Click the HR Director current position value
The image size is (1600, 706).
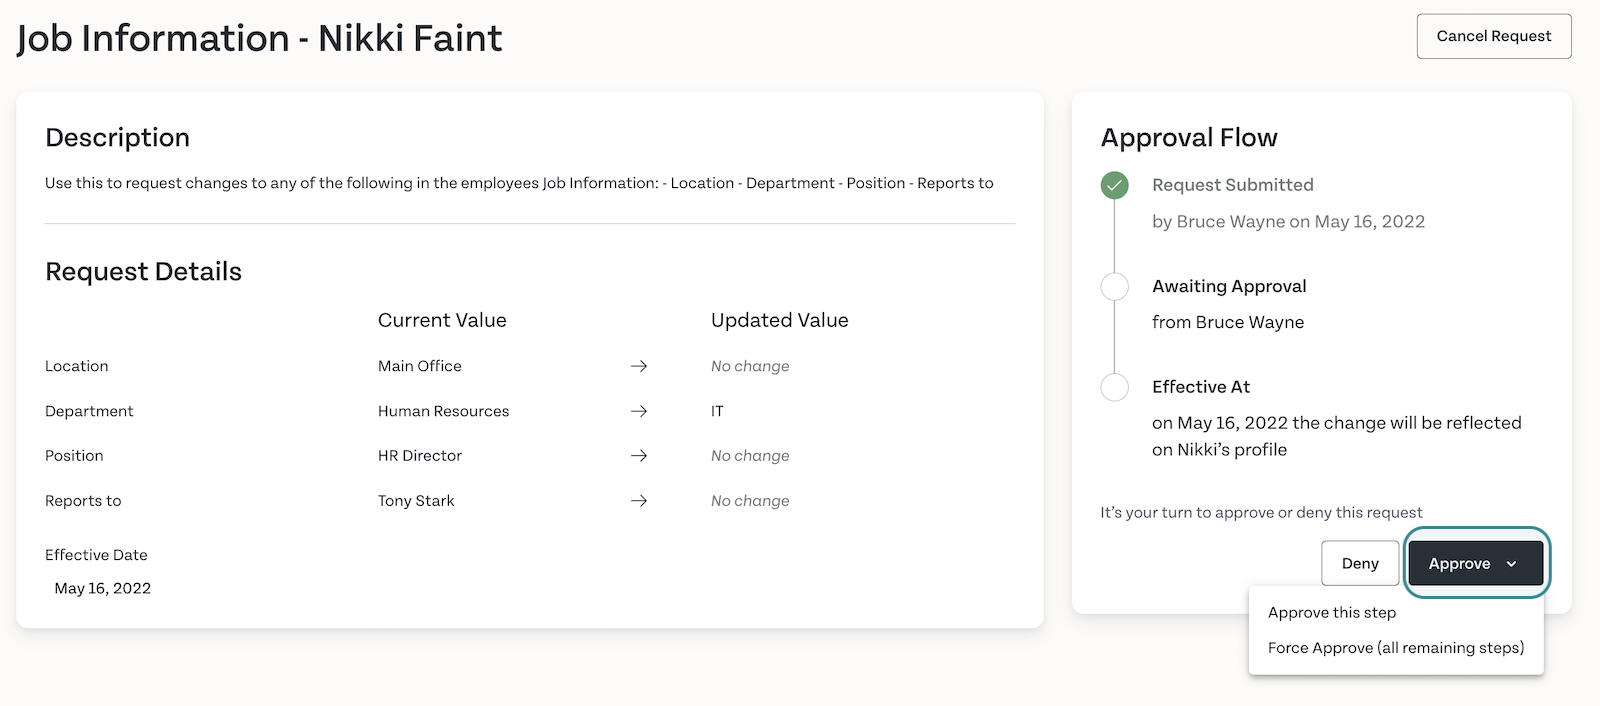[x=420, y=455]
